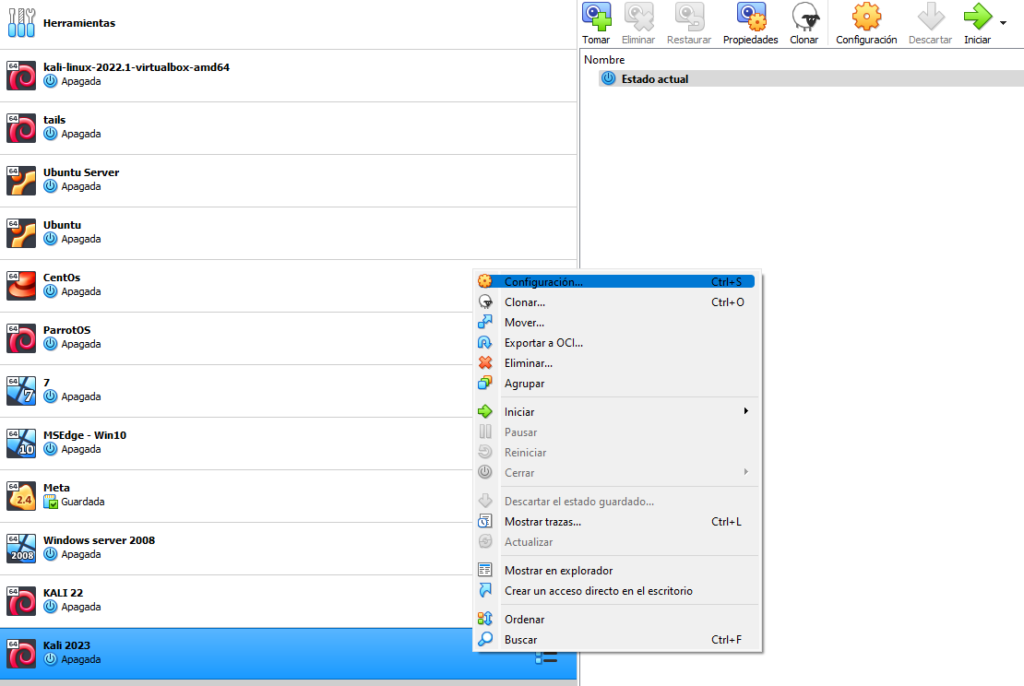The width and height of the screenshot is (1024, 686).
Task: Choose Mostrar en explorador menu entry
Action: tap(615, 570)
